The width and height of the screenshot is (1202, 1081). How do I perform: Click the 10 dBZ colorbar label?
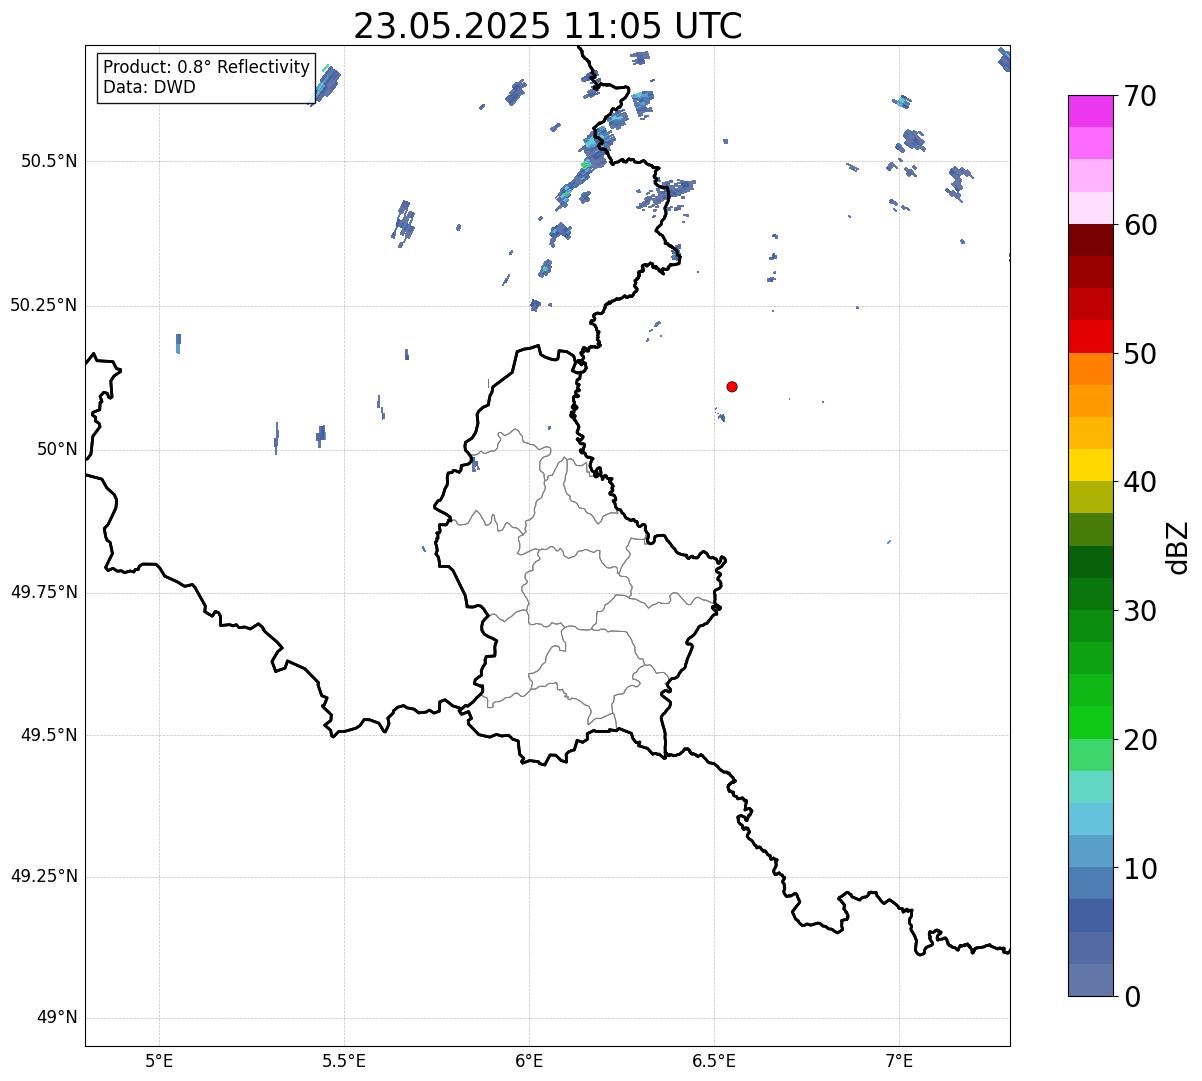1140,868
